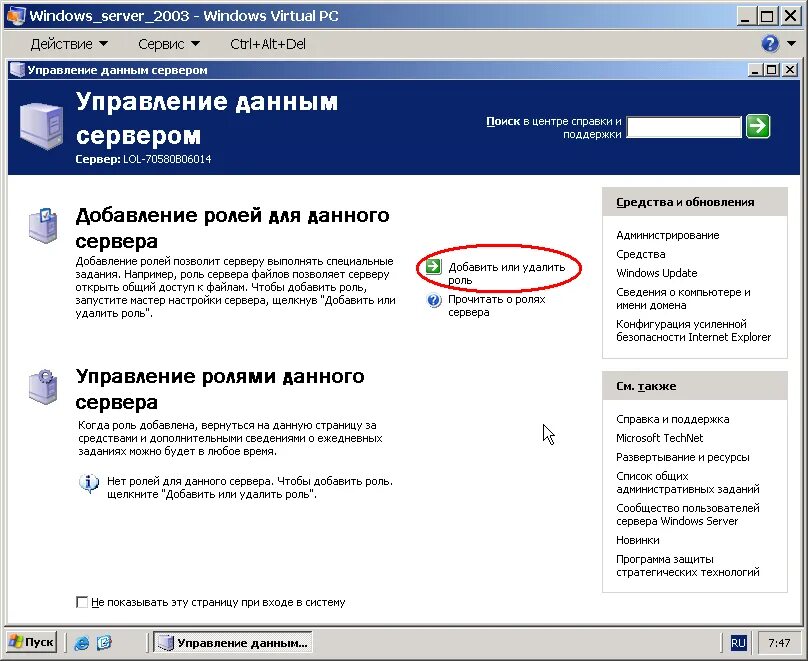This screenshot has height=661, width=808.
Task: Click server name LOL-70580B06014
Action: (167, 159)
